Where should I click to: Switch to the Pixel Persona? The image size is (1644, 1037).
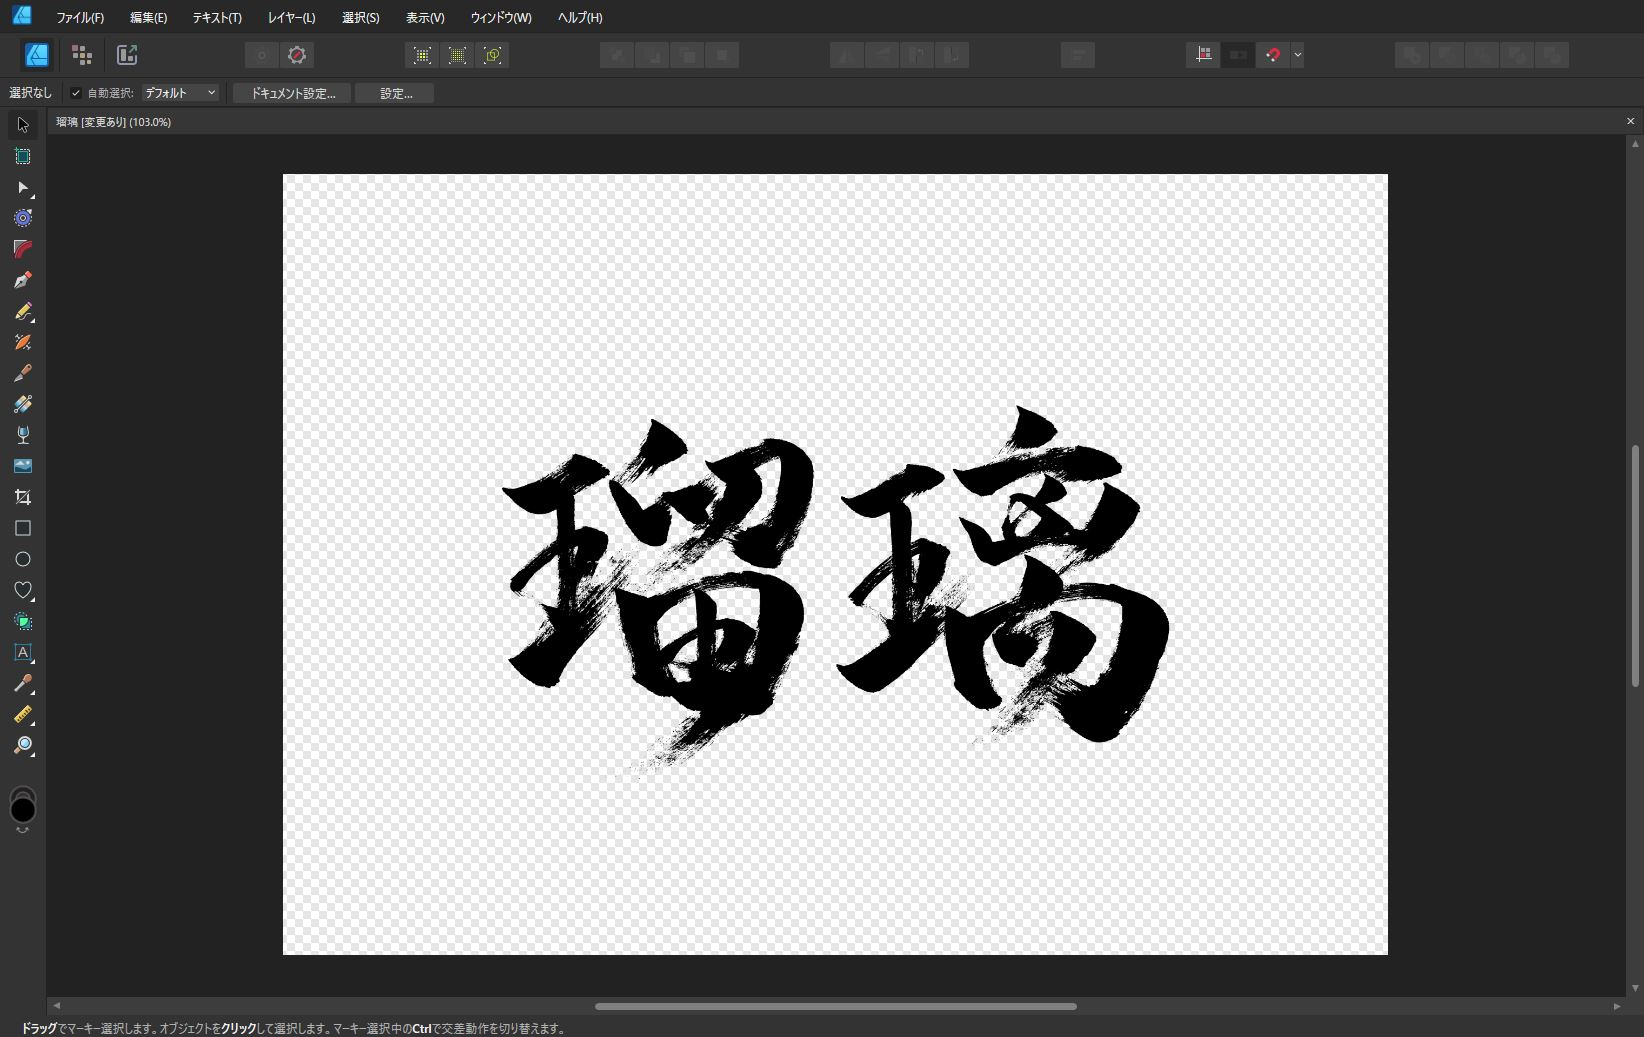coord(82,55)
